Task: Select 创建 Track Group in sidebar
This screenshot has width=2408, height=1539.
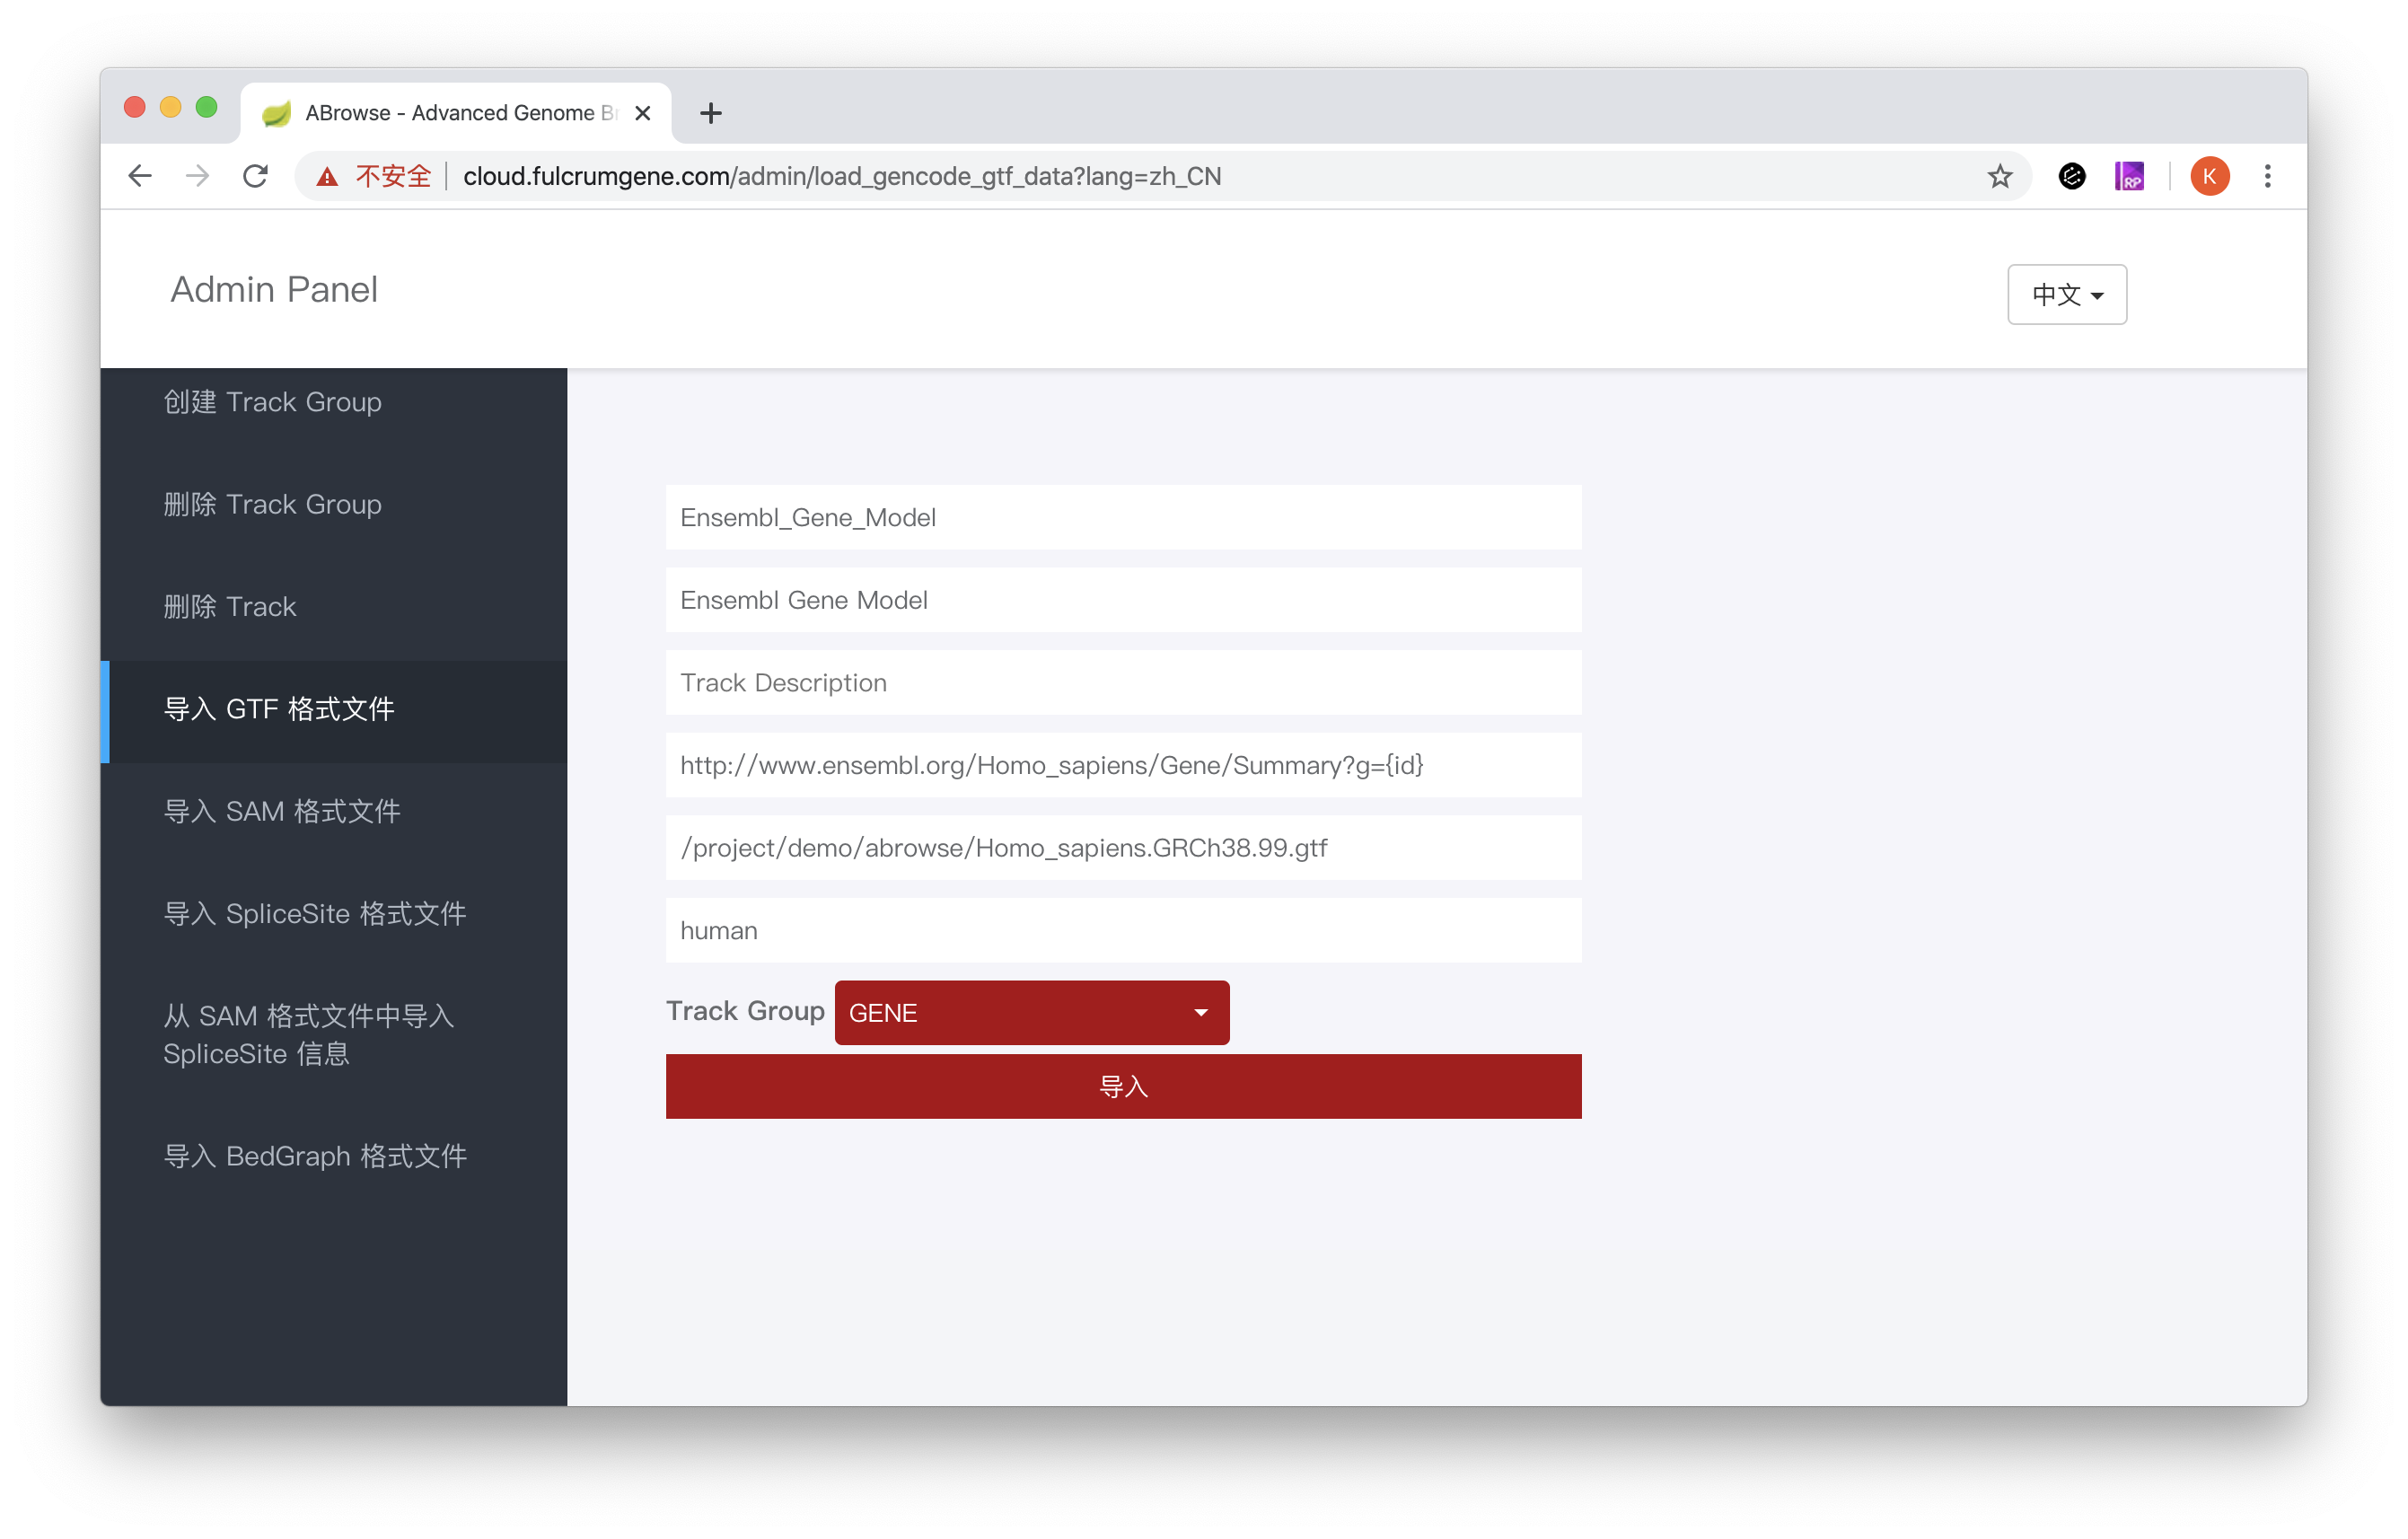Action: coord(272,402)
